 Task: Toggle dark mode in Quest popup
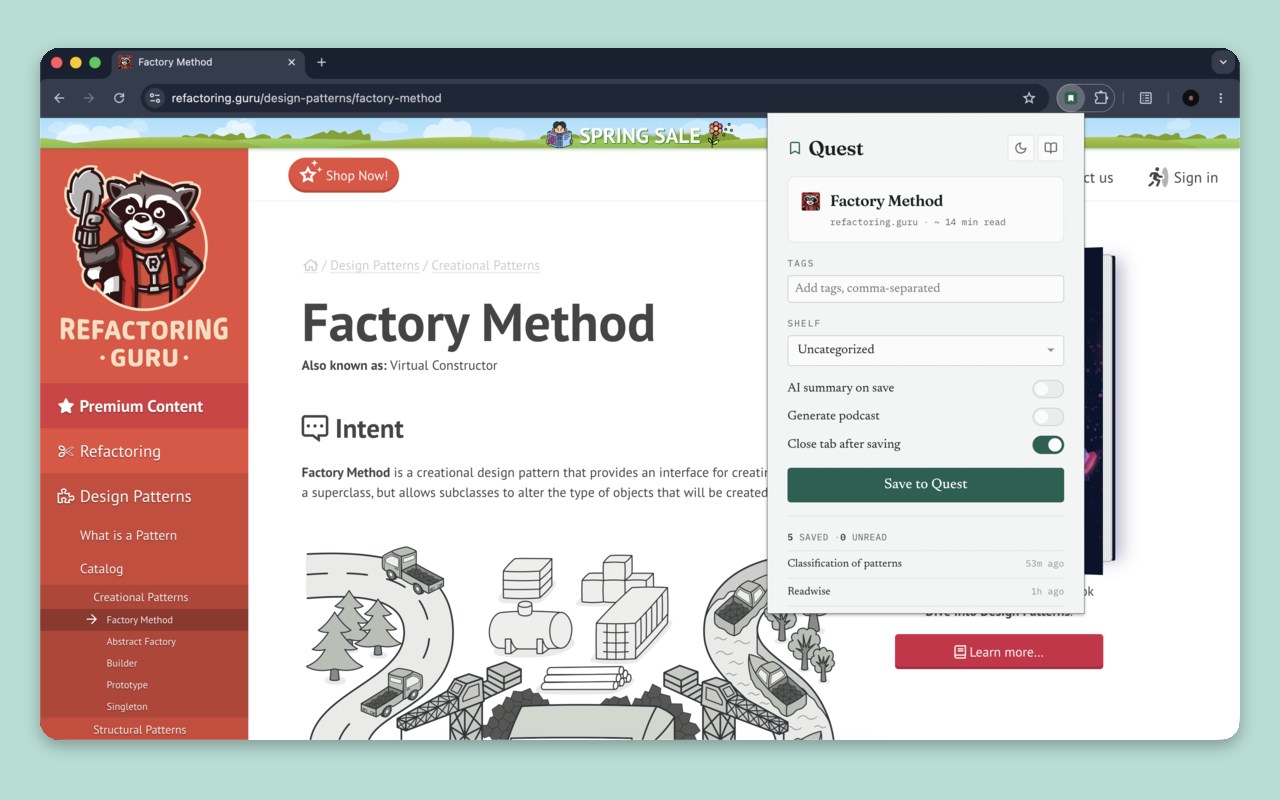tap(1021, 148)
